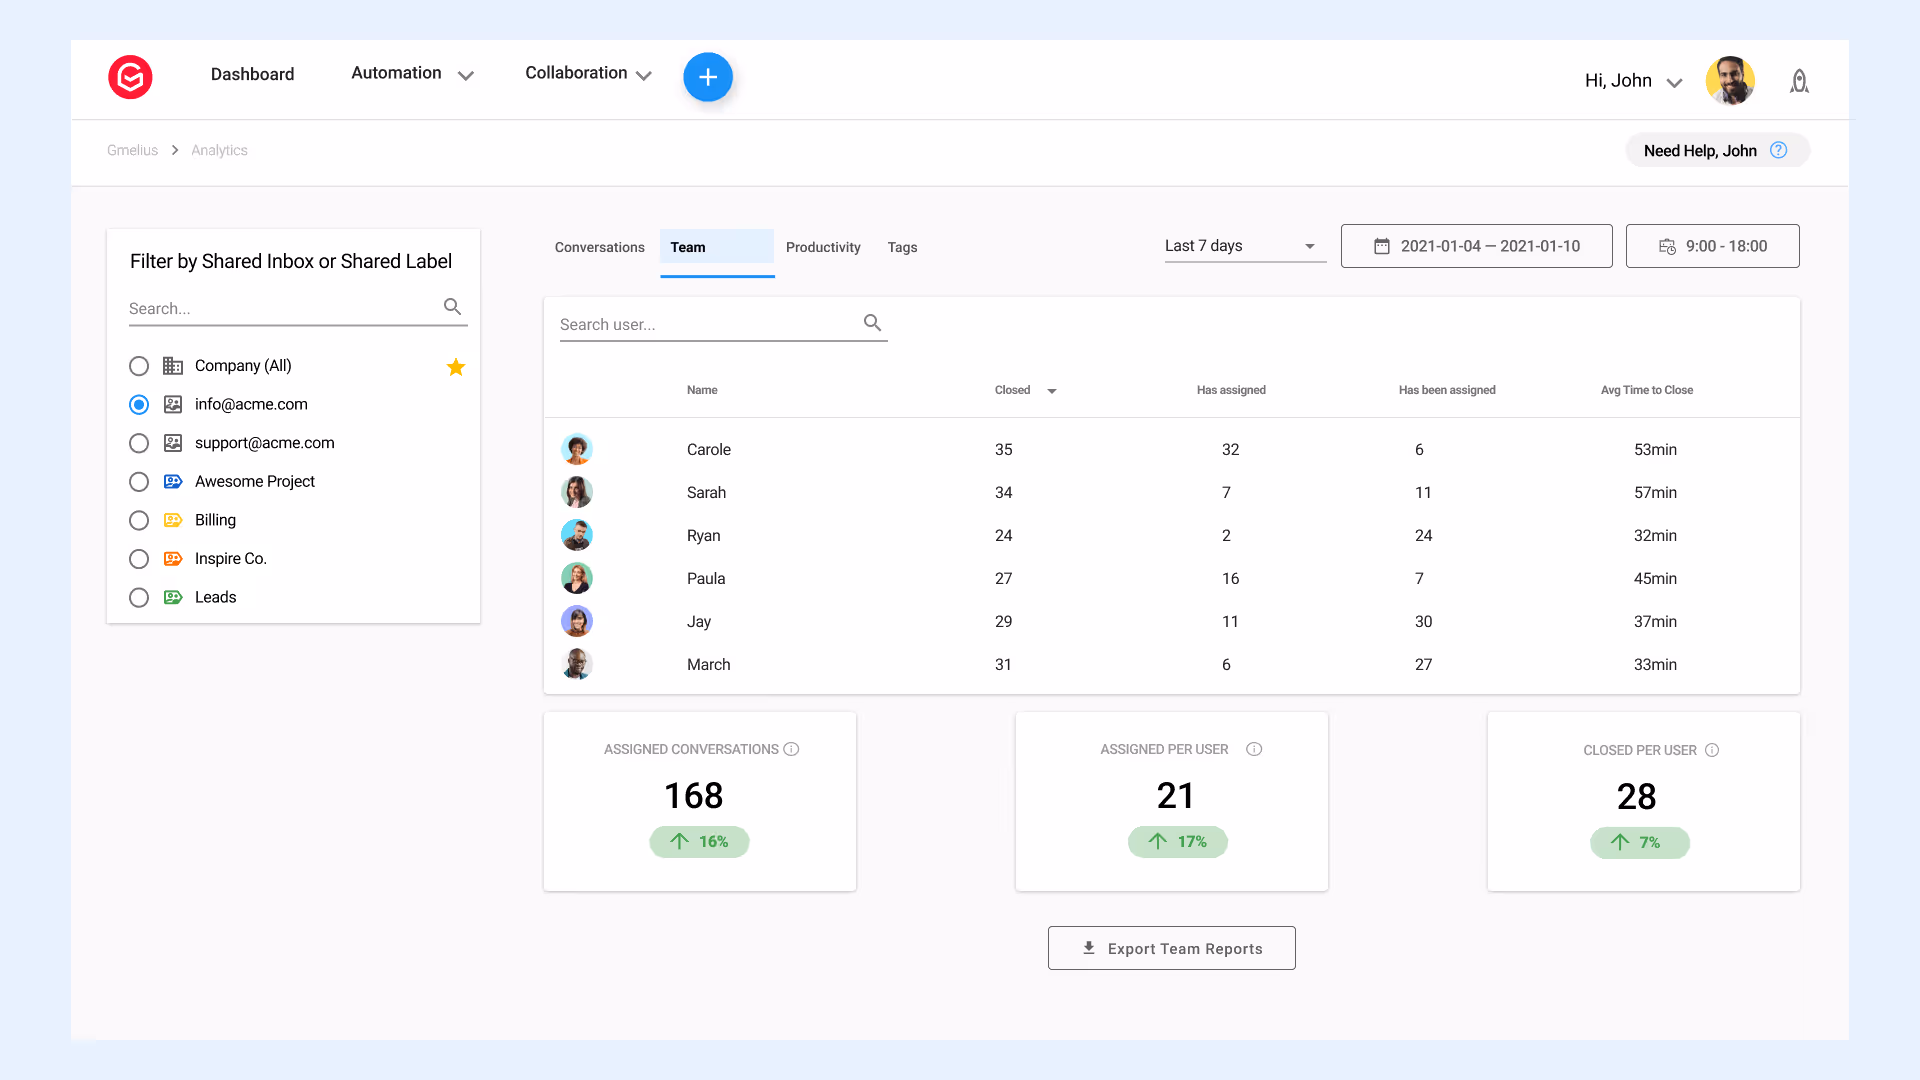Screen dimensions: 1920x1080
Task: Click the Export Team Reports button
Action: (x=1171, y=948)
